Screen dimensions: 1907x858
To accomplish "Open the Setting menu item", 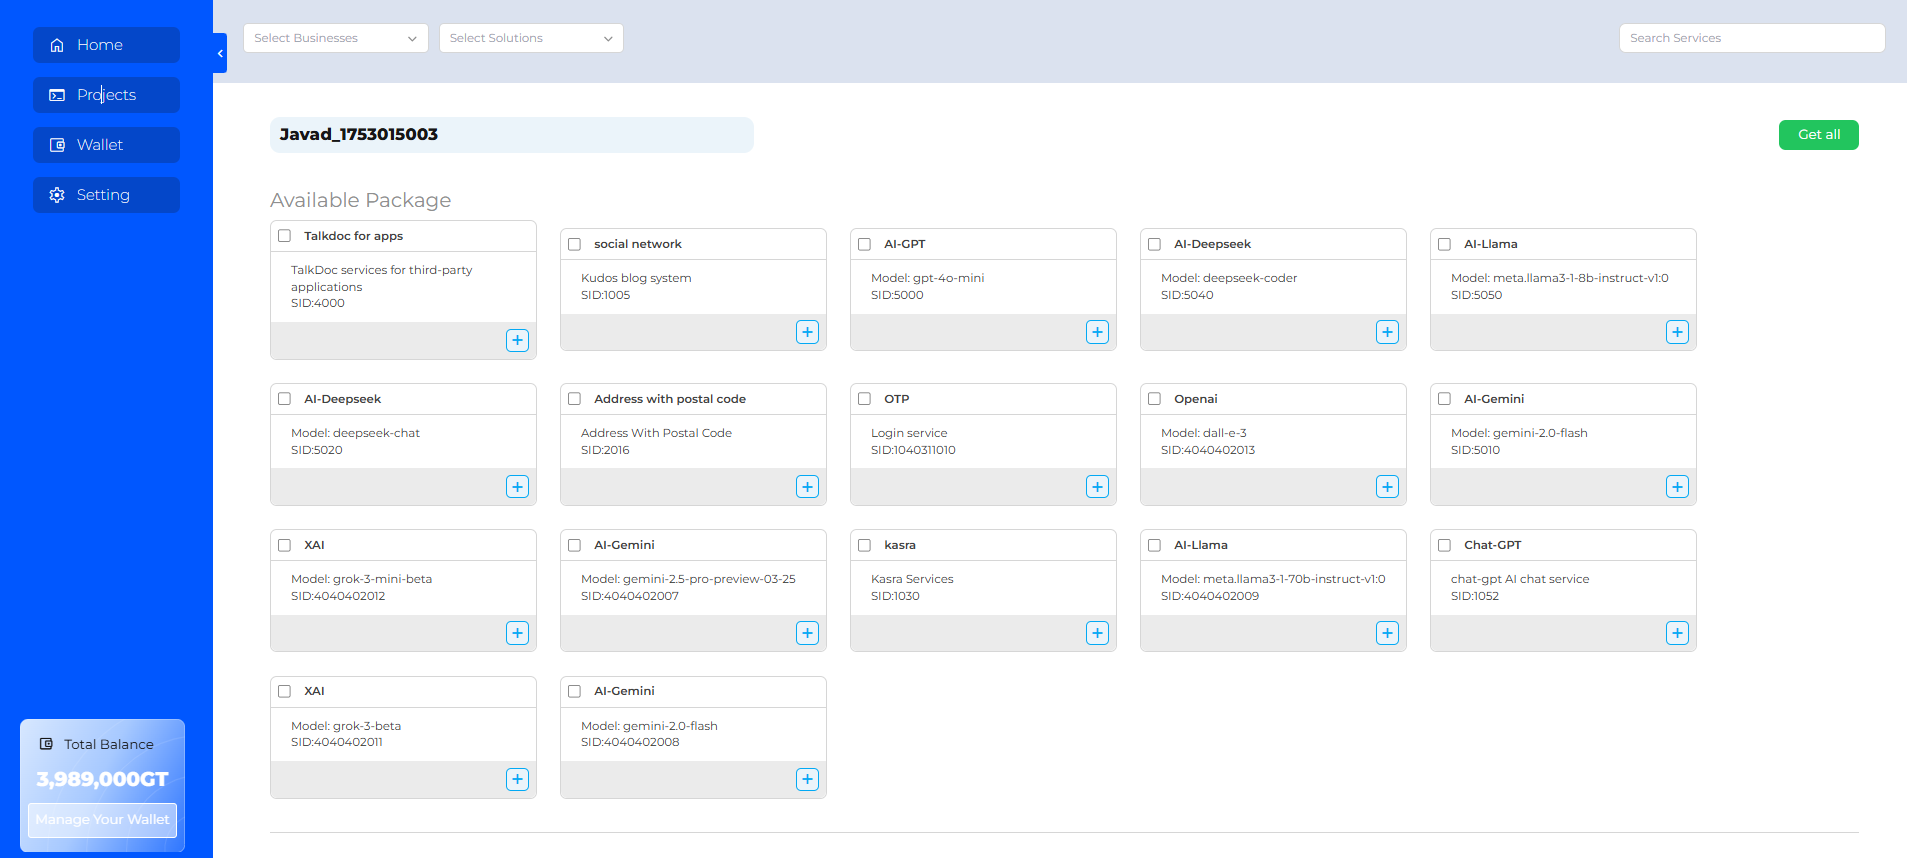I will [x=106, y=195].
